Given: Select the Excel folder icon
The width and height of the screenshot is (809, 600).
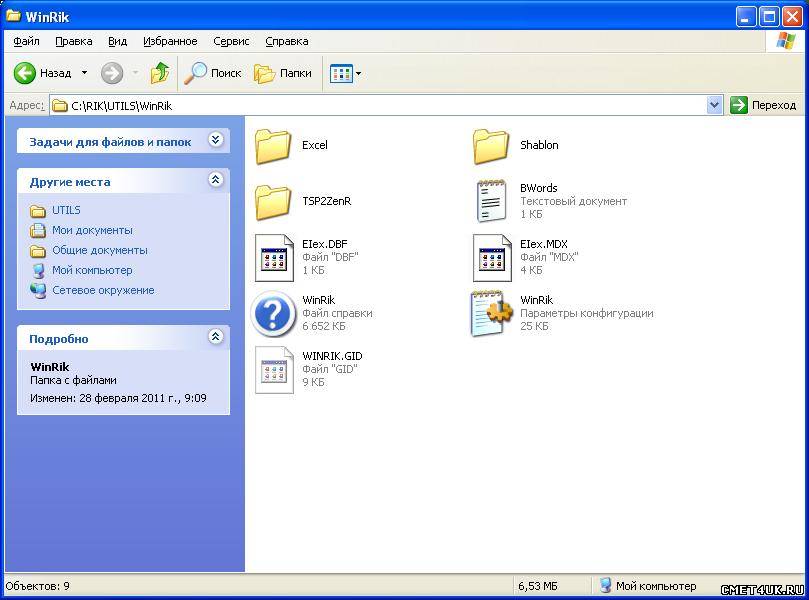Looking at the screenshot, I should [x=273, y=147].
